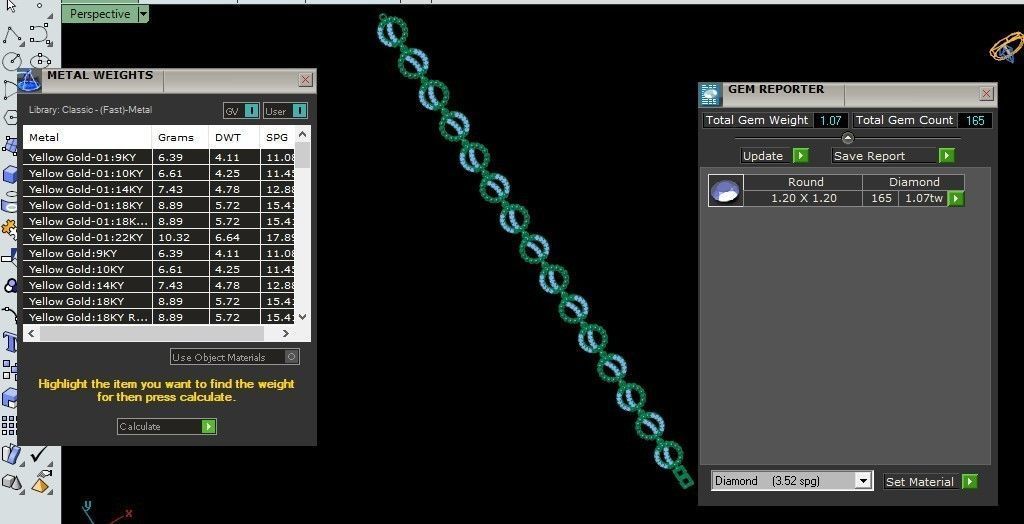Click the Total Gem Count value 165
This screenshot has height=524, width=1024.
(975, 120)
